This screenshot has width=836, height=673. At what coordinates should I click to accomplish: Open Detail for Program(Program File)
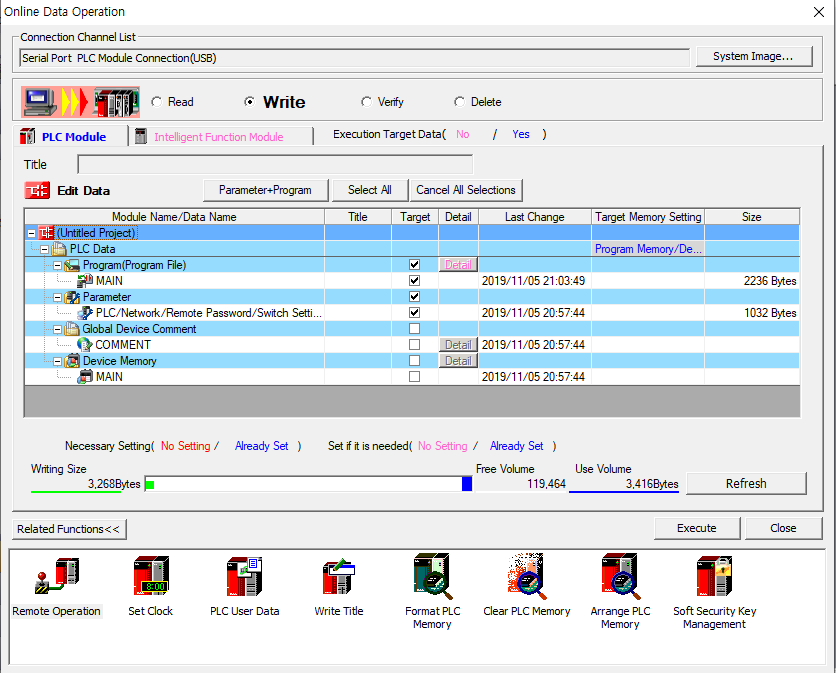click(458, 265)
